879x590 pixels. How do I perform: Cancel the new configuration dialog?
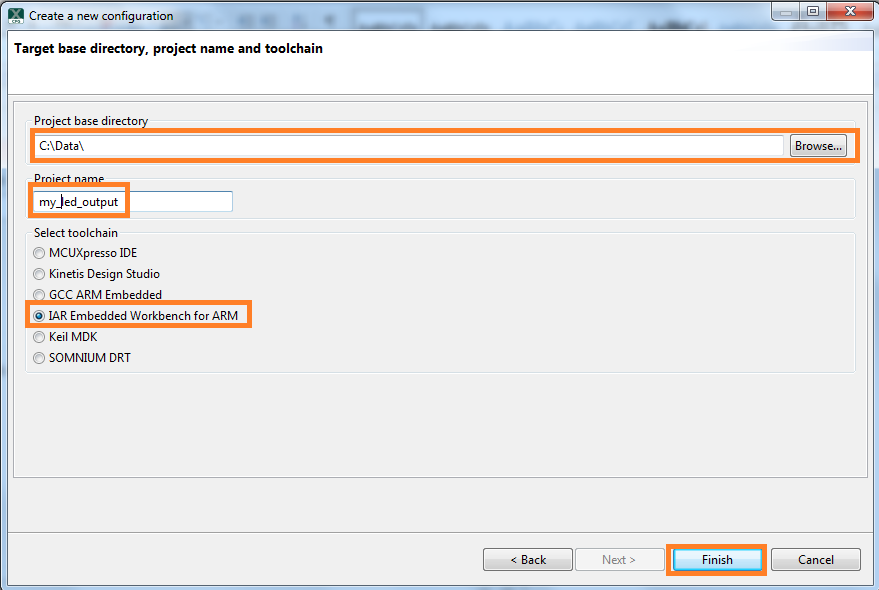click(x=816, y=560)
